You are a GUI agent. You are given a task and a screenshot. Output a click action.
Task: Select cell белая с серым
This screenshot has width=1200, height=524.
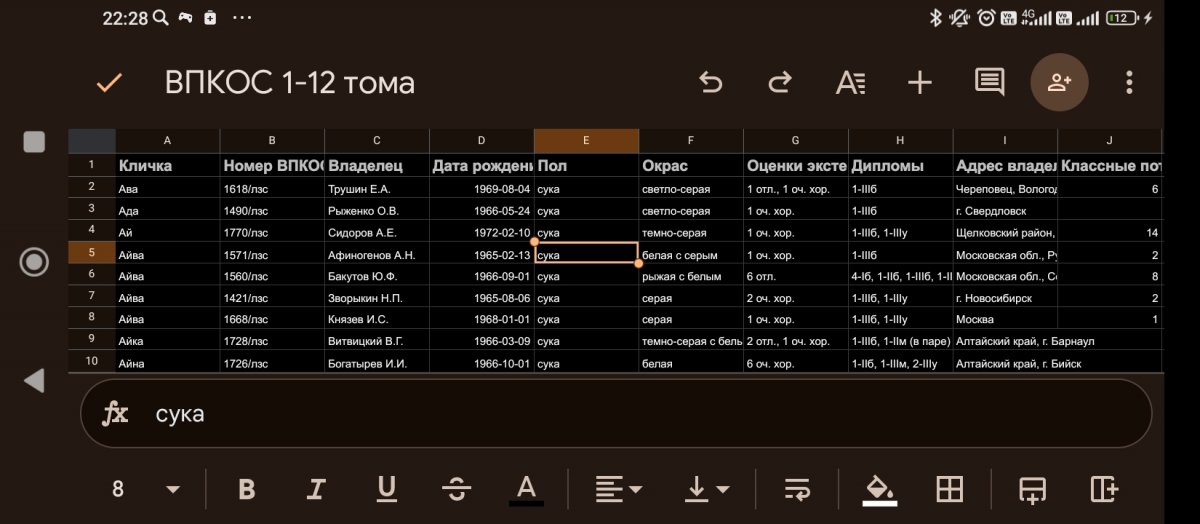(x=691, y=254)
